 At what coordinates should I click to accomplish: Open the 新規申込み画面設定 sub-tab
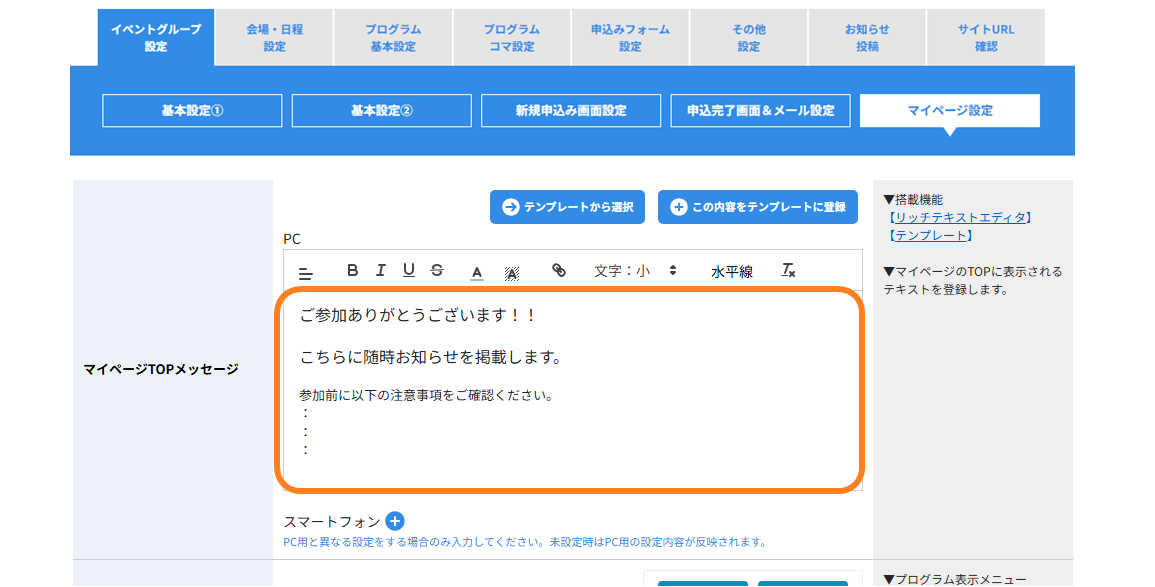coord(571,110)
